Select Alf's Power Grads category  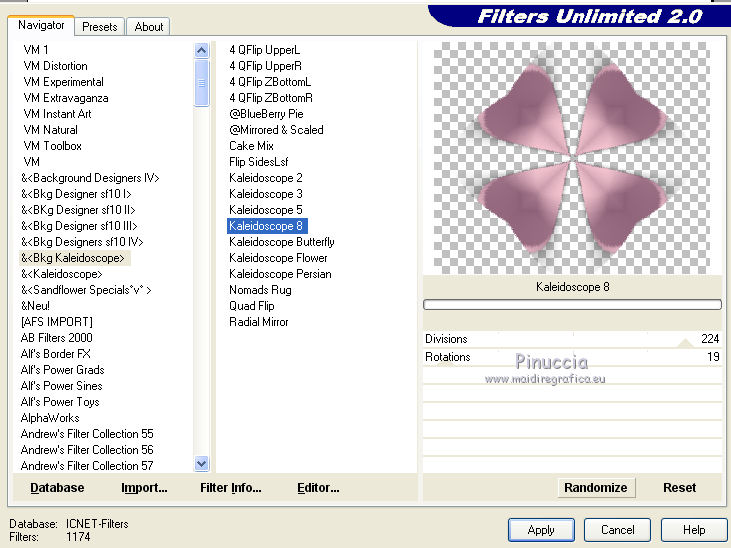pyautogui.click(x=62, y=370)
